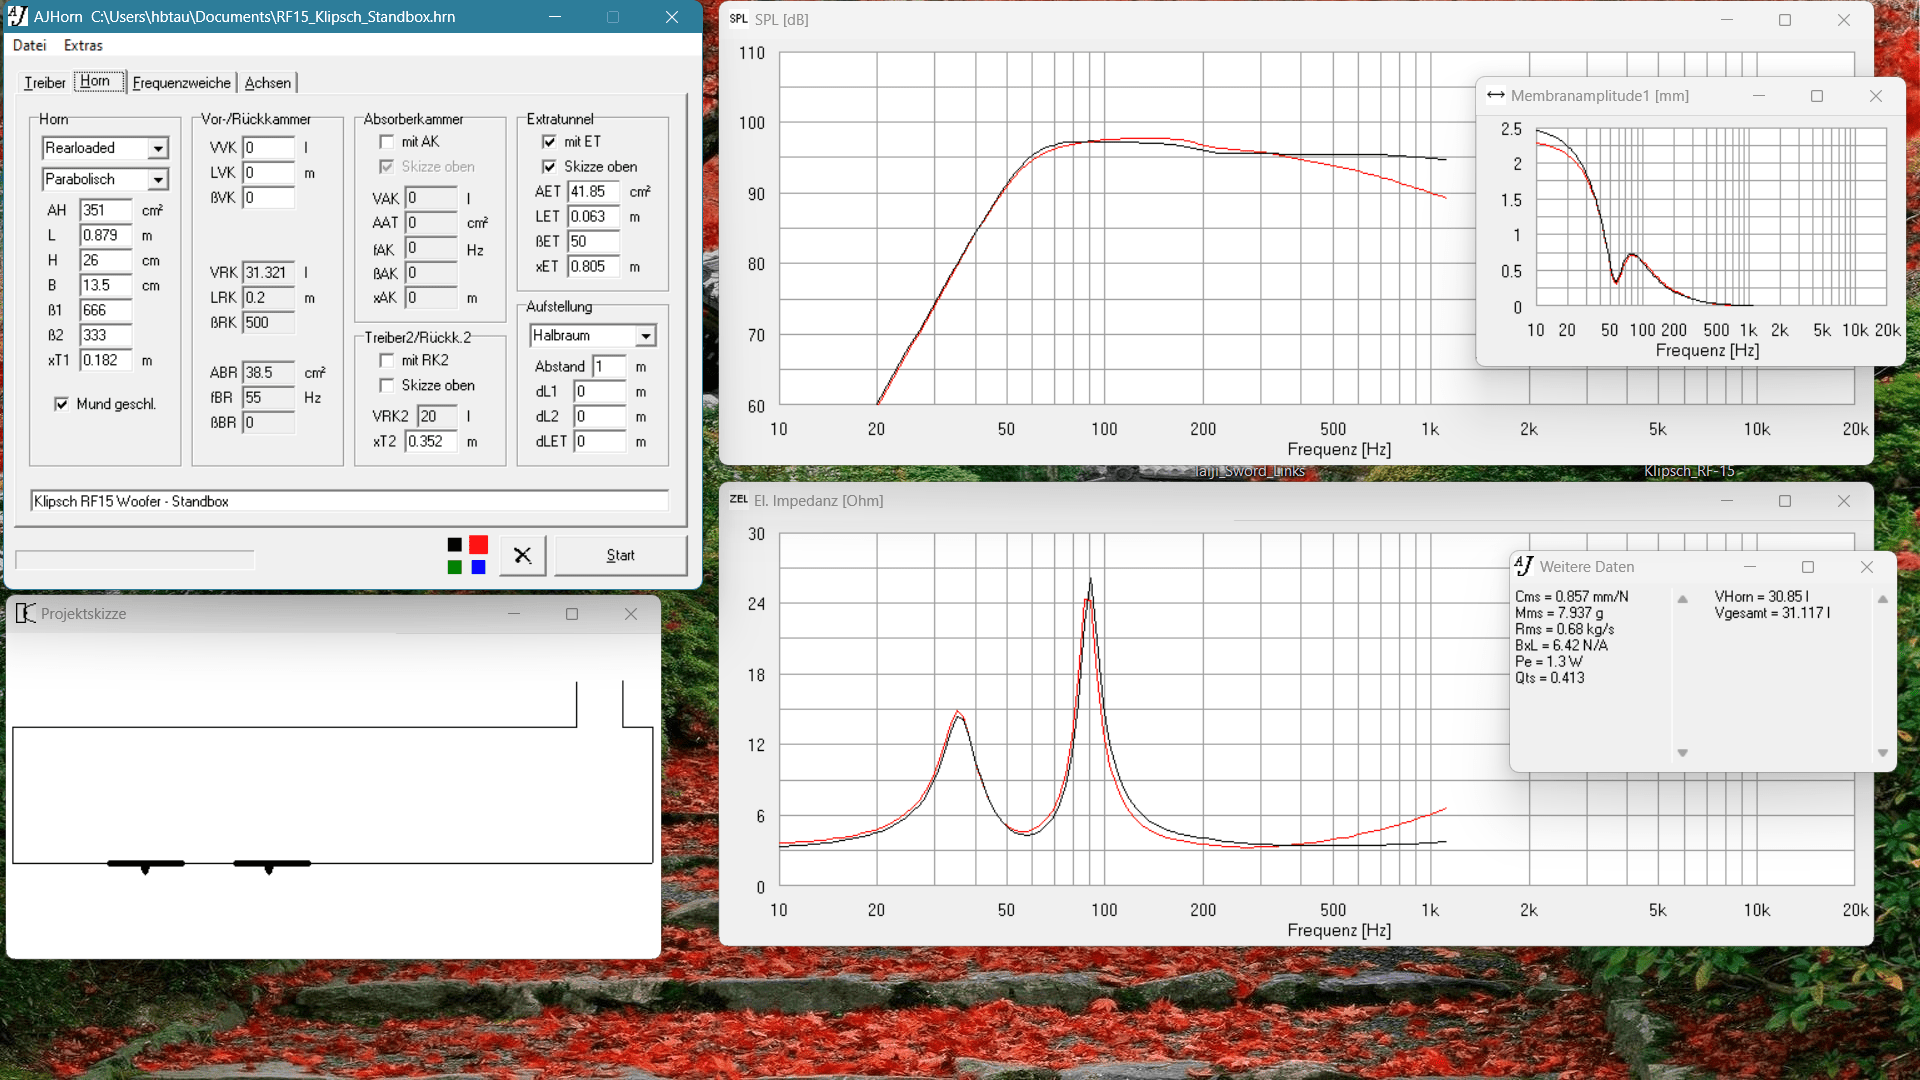Toggle the 'mit ET' checkbox
The image size is (1920, 1080).
(549, 142)
